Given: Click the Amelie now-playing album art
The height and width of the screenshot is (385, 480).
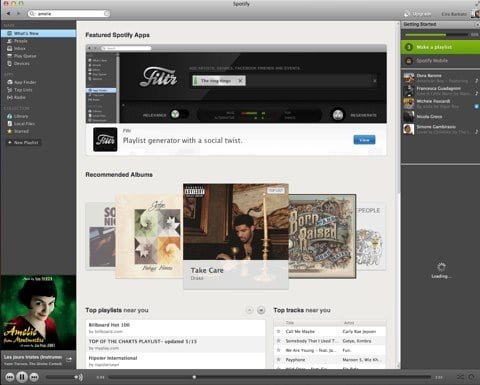Looking at the screenshot, I should point(38,312).
